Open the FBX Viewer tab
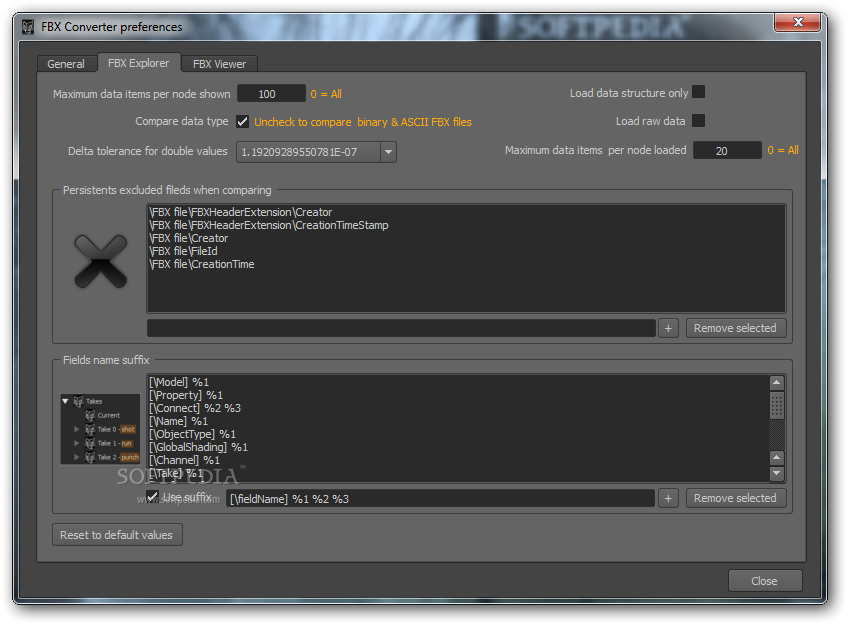The image size is (848, 625). 219,64
